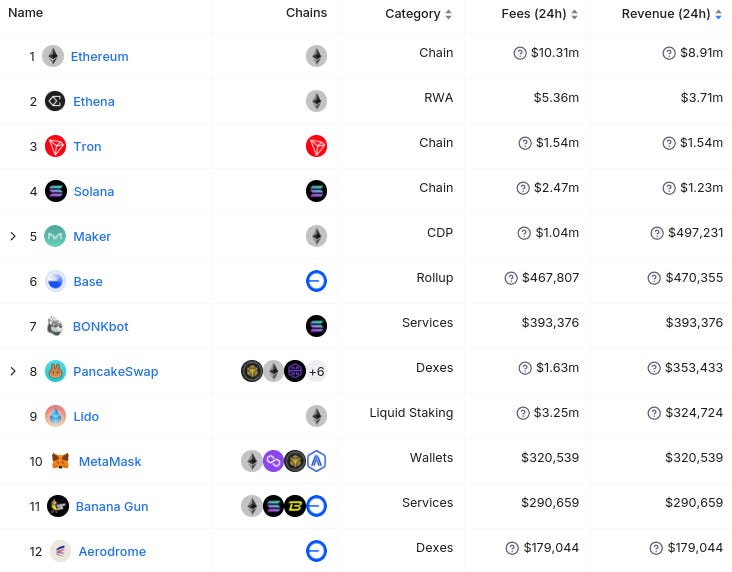Image resolution: width=732 pixels, height=572 pixels.
Task: Click the Arbitrum chain icon in MetaMask row
Action: point(317,461)
